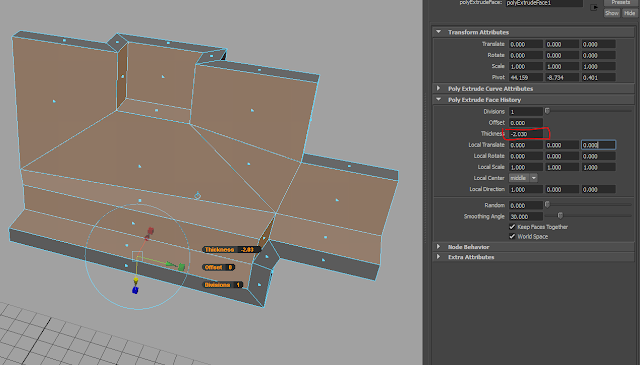Click the node focus icon beside the polyExtrudeFace field
640x365 pixels.
click(x=594, y=7)
